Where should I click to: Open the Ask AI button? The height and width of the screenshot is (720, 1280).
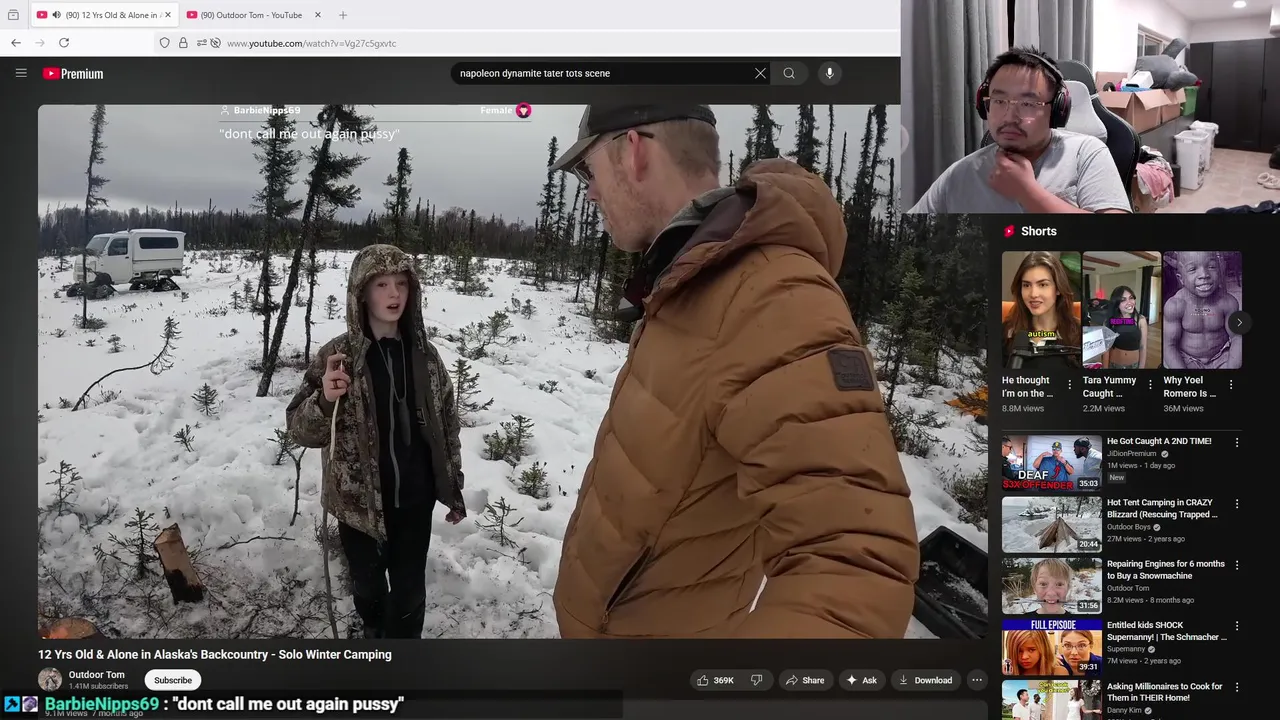tap(861, 680)
